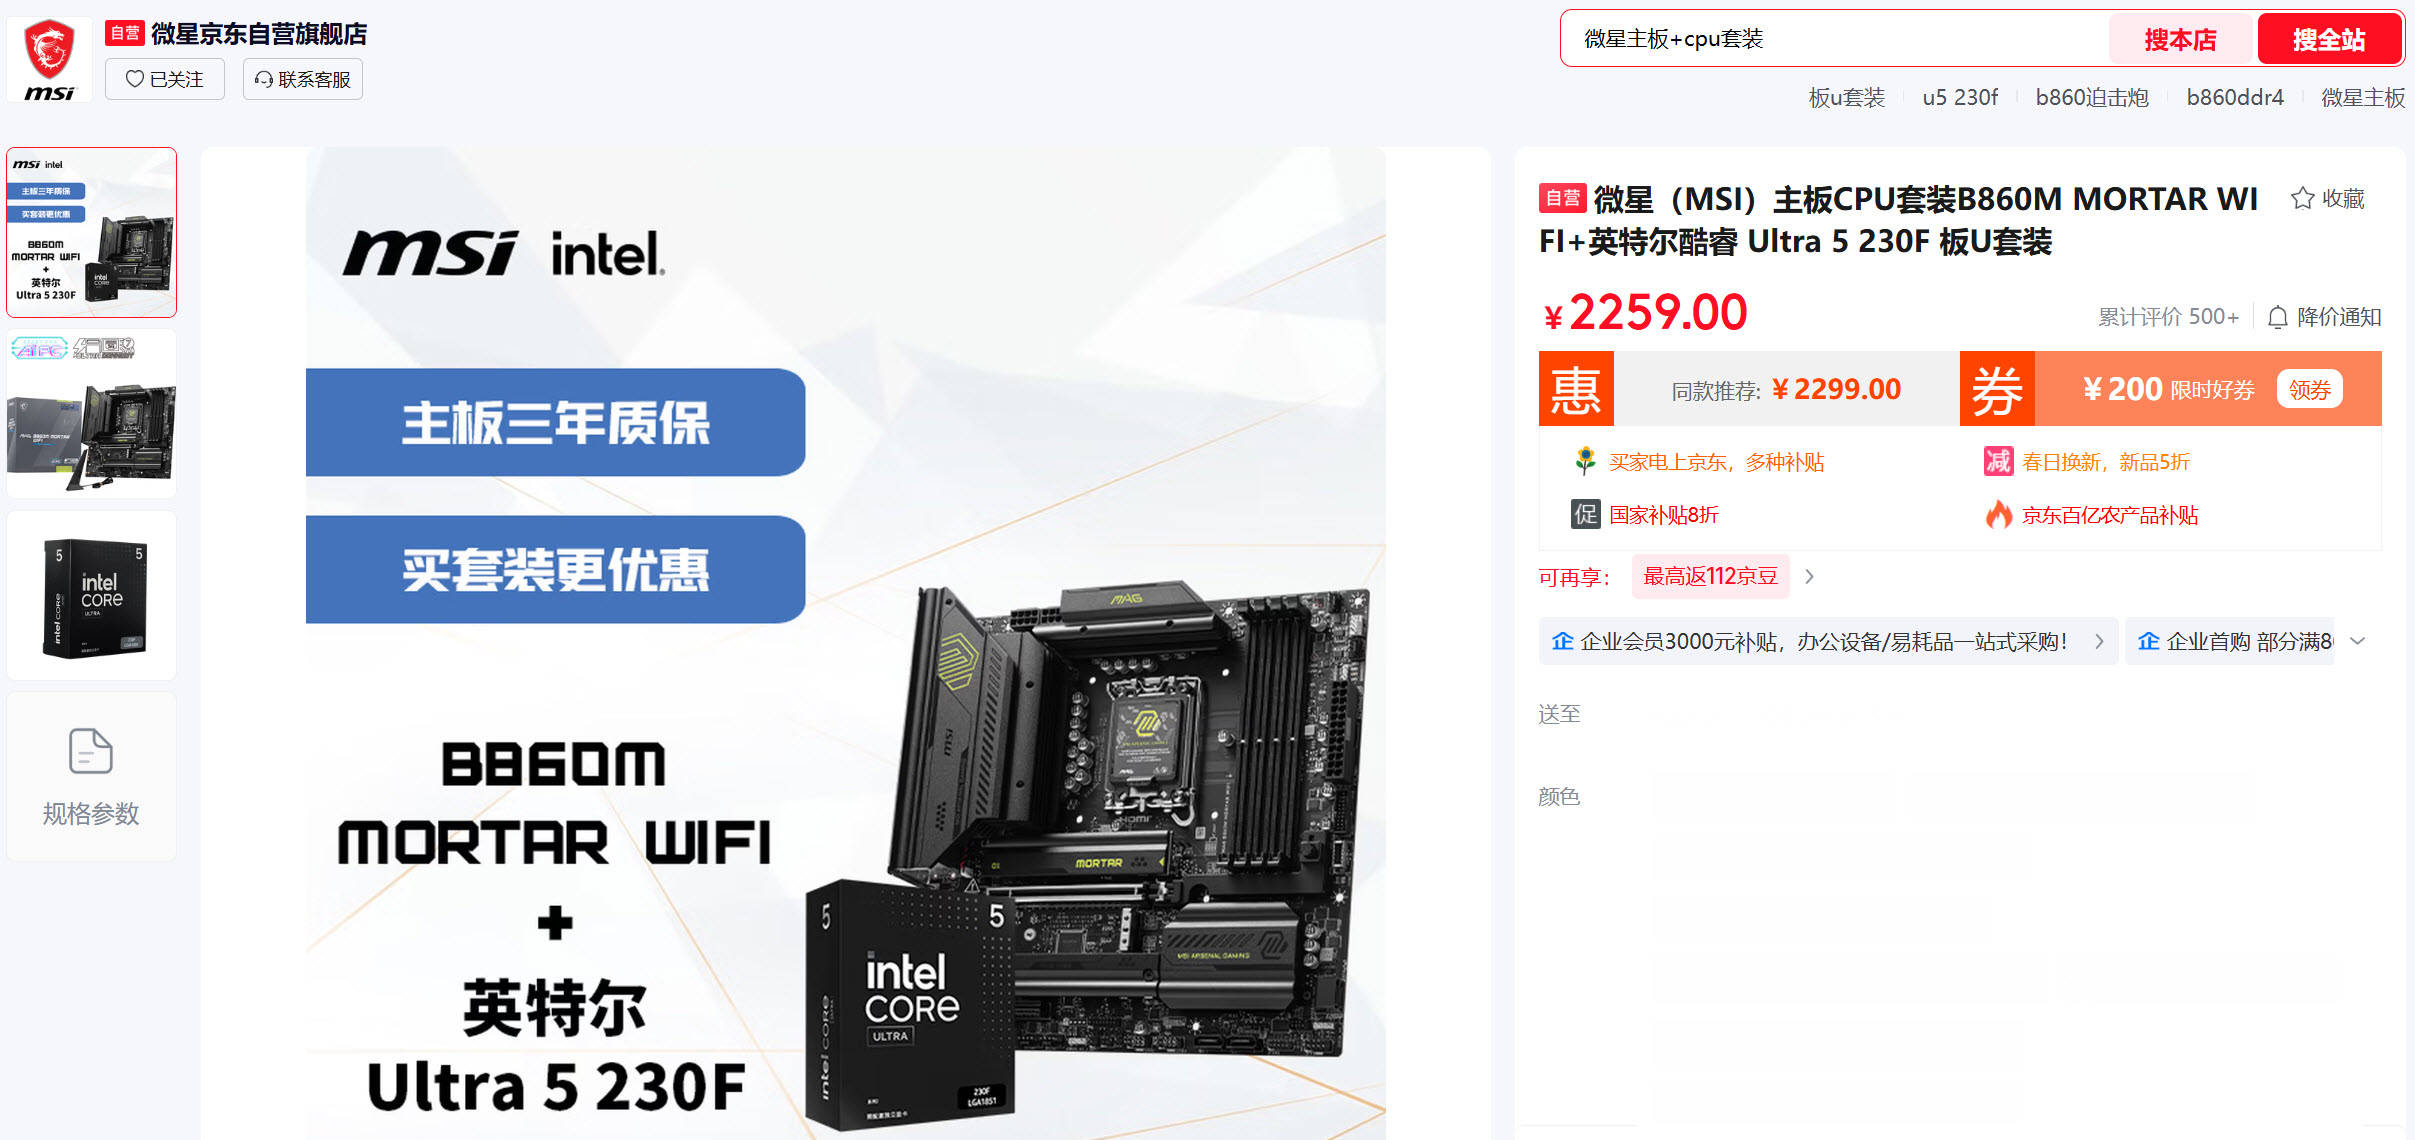Image resolution: width=2415 pixels, height=1140 pixels.
Task: Click the 搜本店 search-in-store button
Action: coord(2180,39)
